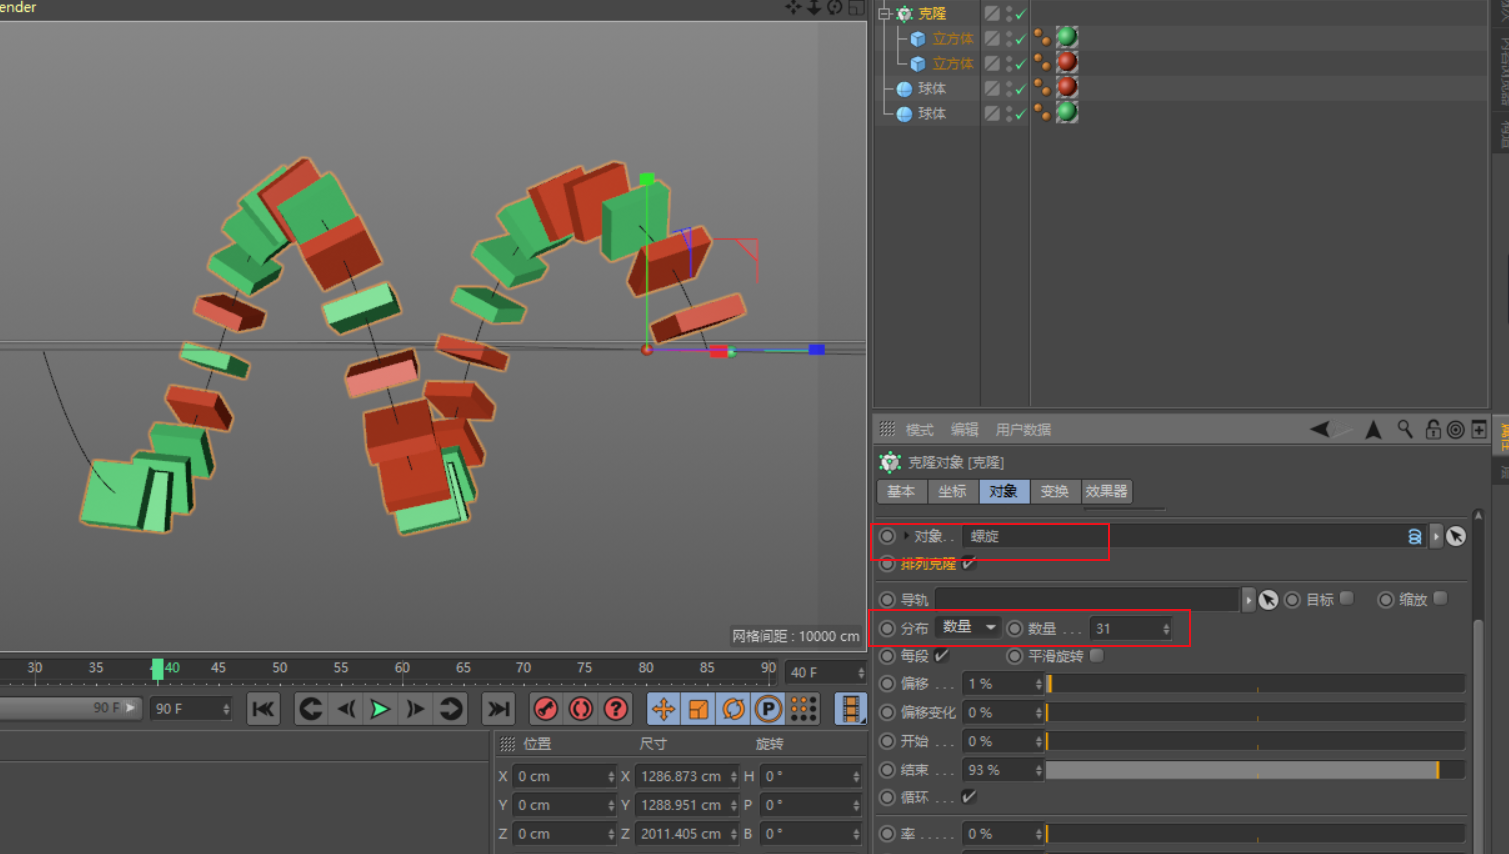Click the magnifier search icon above the attributes

coord(1404,429)
